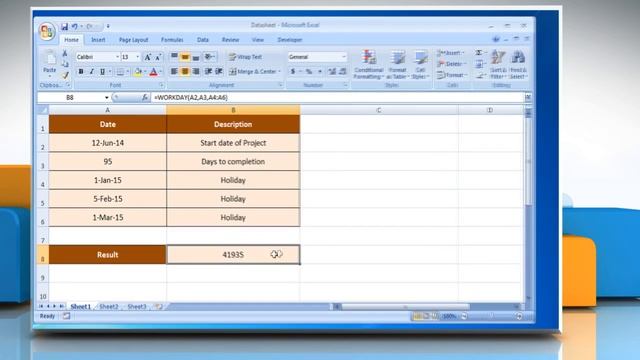Switch to the Page Layout tab
Image resolution: width=640 pixels, height=360 pixels.
[133, 40]
